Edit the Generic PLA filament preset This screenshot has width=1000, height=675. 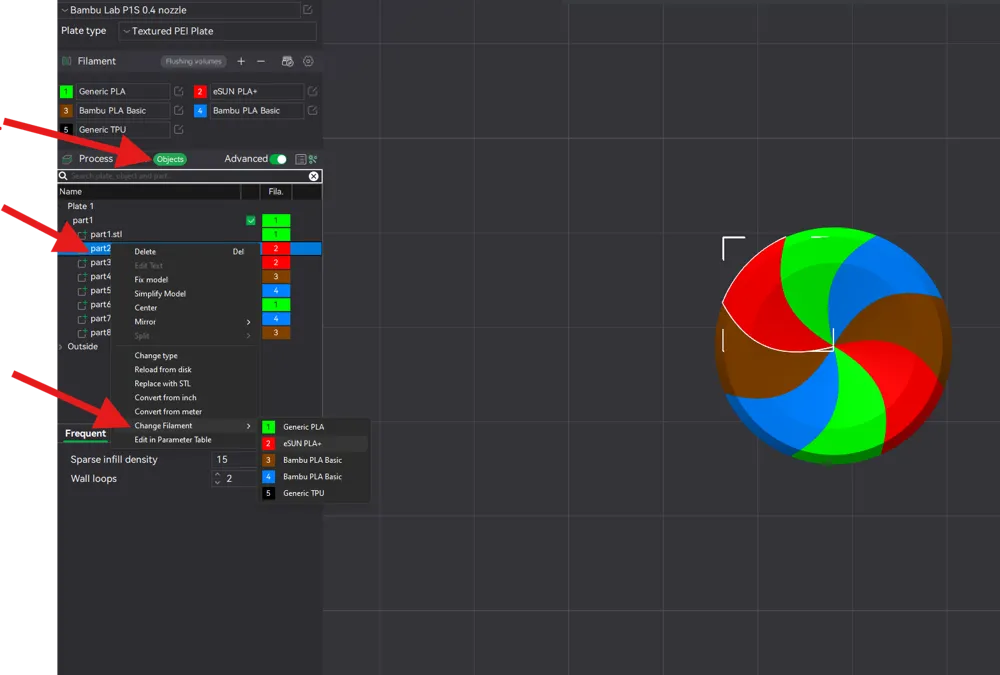pos(178,92)
